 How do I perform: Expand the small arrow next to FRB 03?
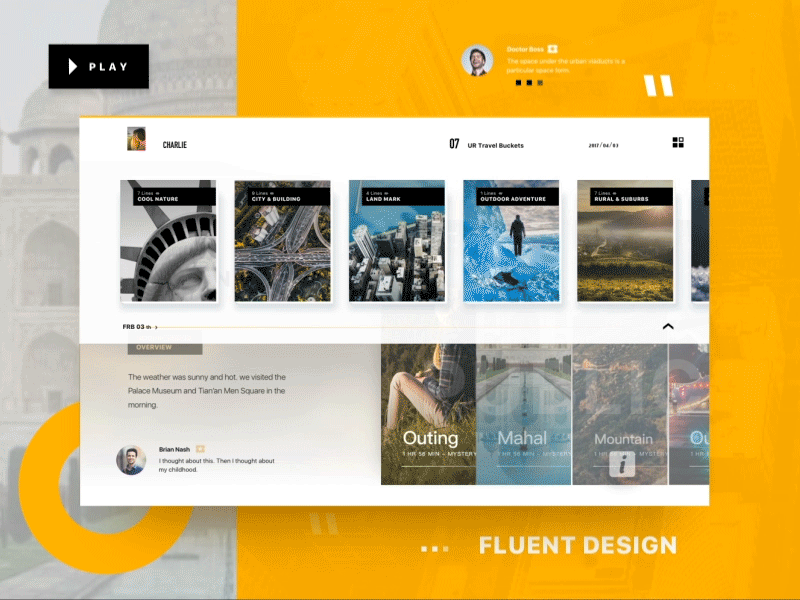tap(156, 327)
